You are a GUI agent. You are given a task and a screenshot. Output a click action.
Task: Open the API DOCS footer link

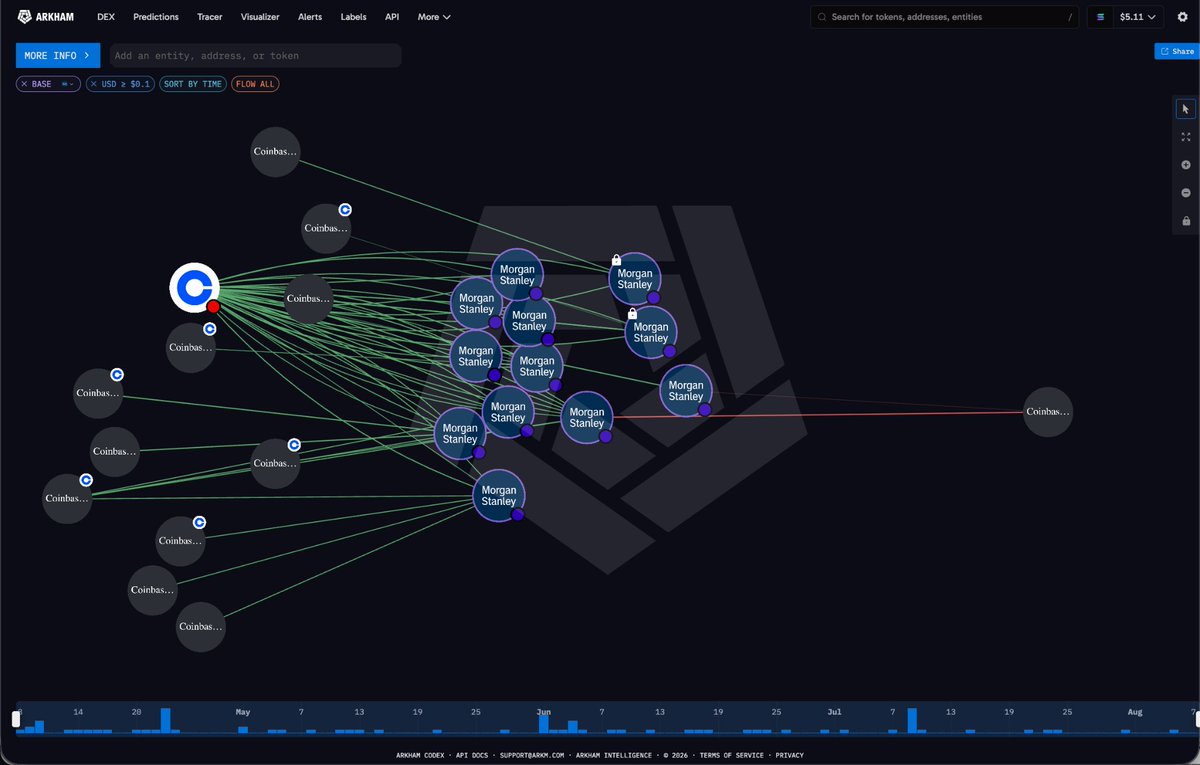point(473,756)
